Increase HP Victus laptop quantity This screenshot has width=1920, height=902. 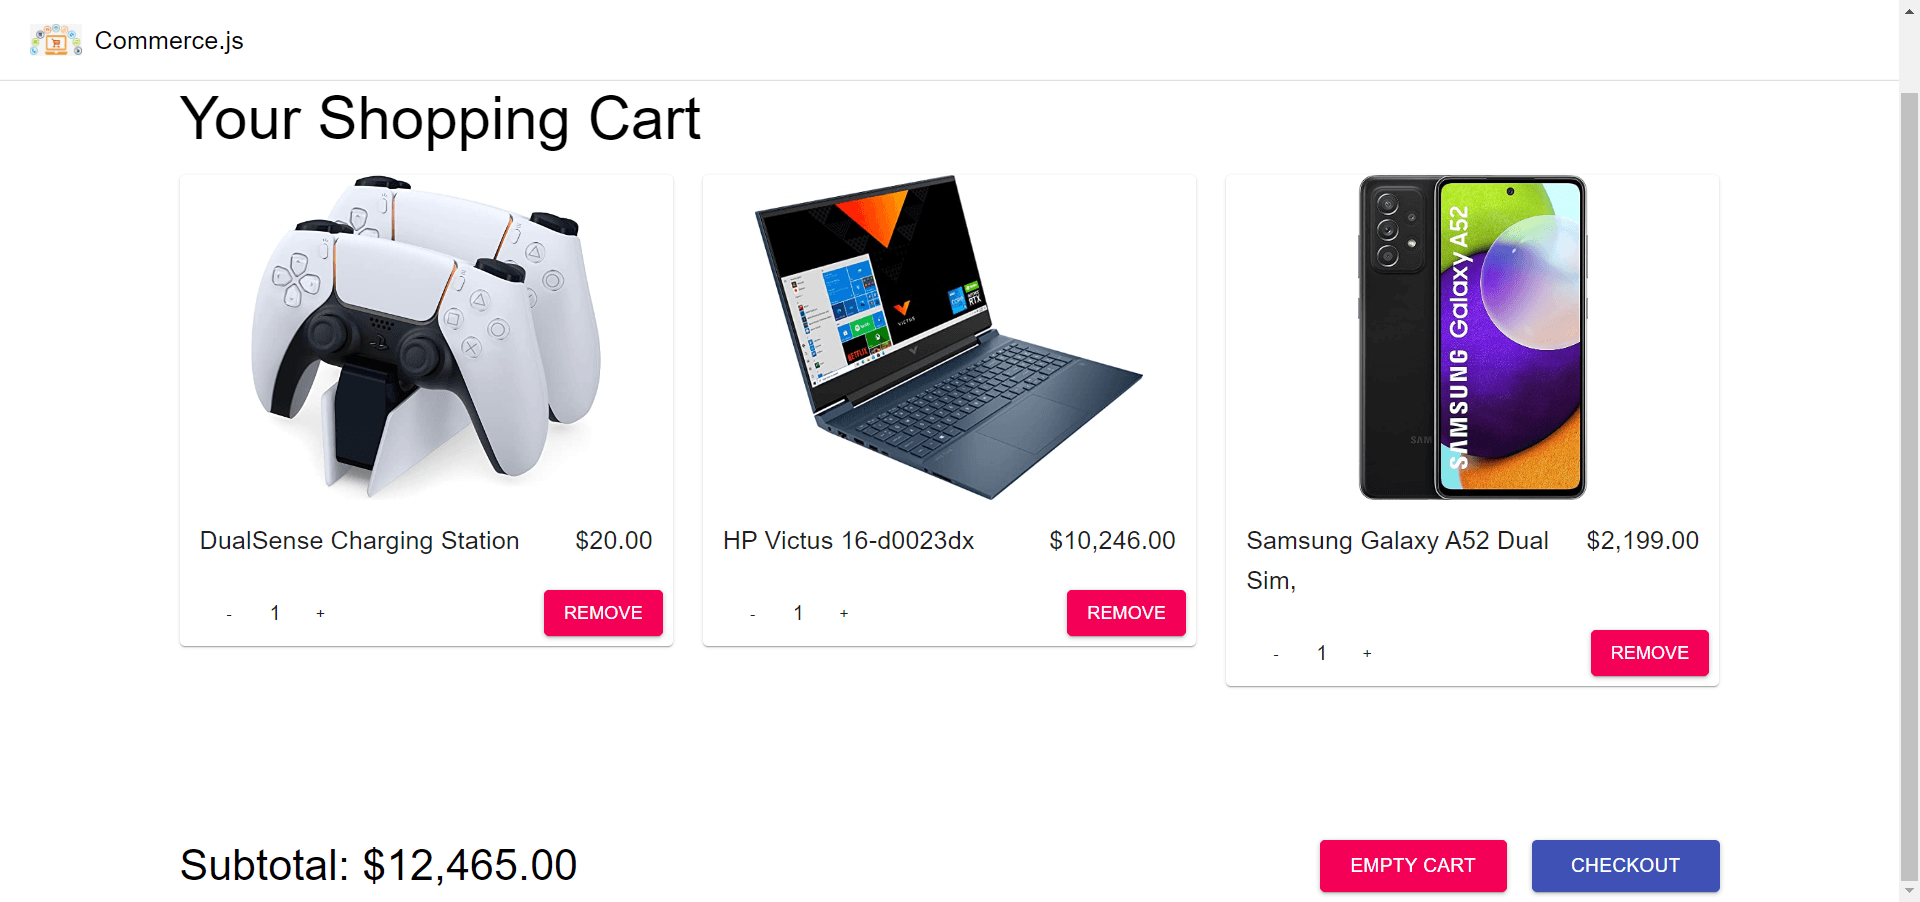pos(844,613)
